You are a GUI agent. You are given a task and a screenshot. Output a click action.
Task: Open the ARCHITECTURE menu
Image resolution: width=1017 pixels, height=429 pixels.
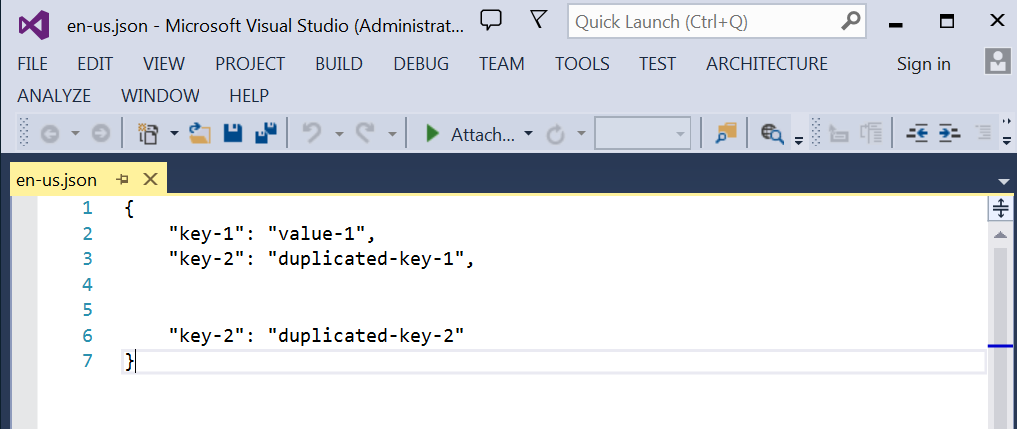(767, 64)
